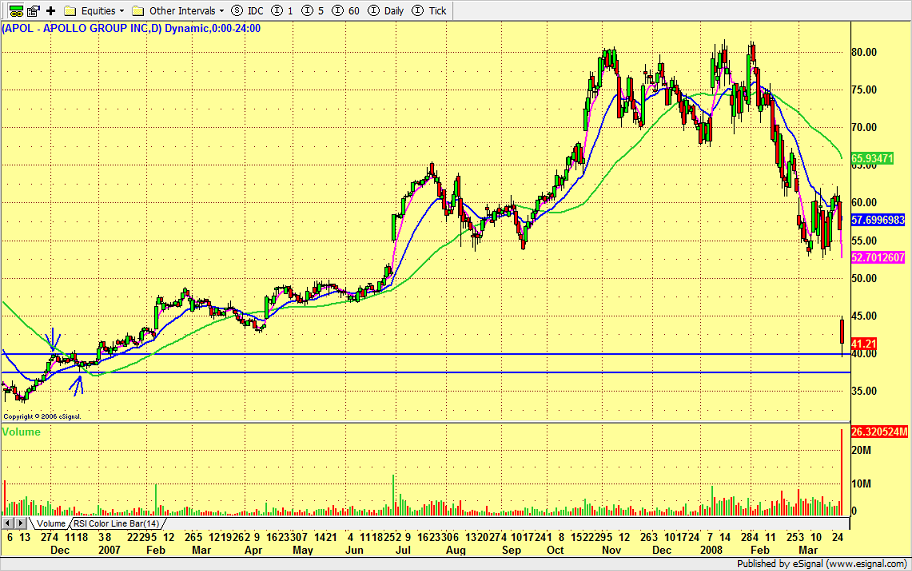Click the 20M volume axis label
Image resolution: width=912 pixels, height=571 pixels.
click(861, 450)
